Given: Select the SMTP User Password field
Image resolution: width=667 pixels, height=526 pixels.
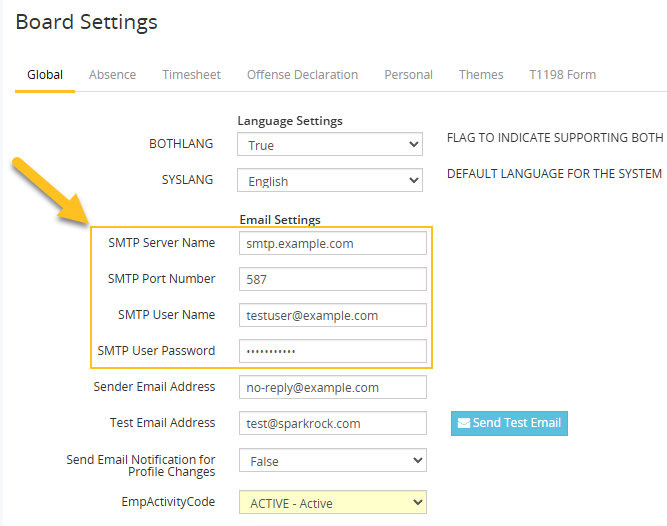Looking at the screenshot, I should (x=332, y=351).
